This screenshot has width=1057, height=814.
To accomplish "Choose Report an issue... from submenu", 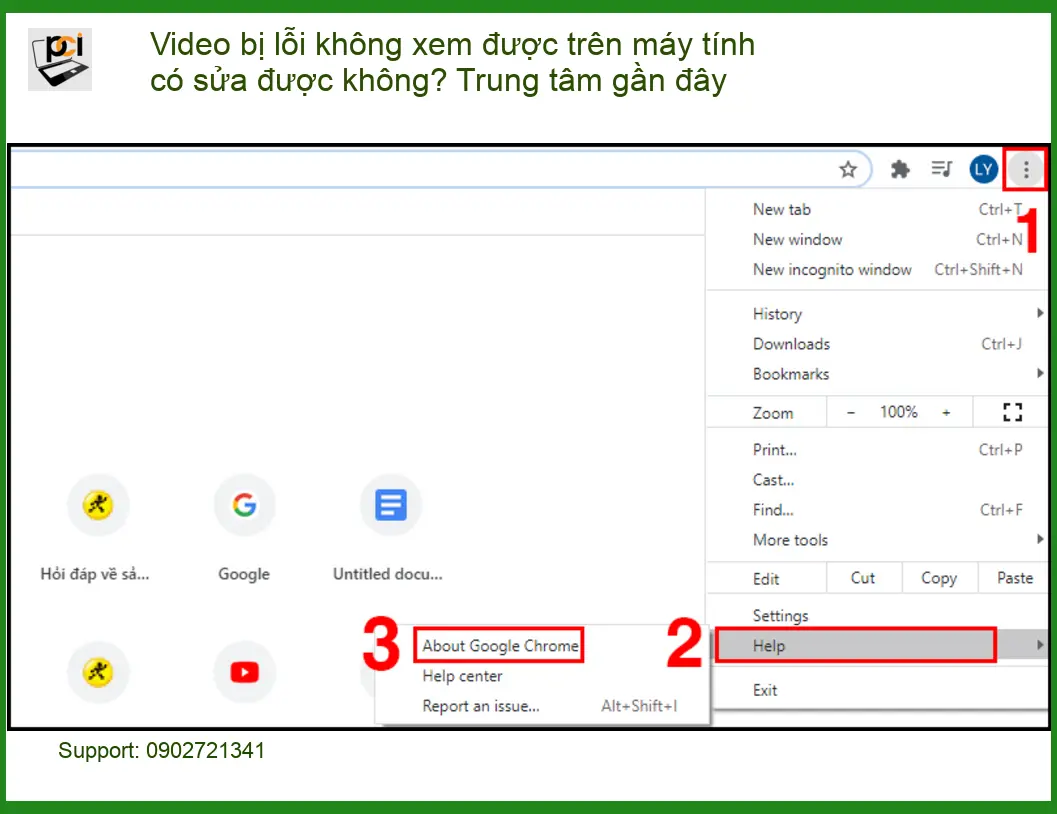I will point(543,706).
